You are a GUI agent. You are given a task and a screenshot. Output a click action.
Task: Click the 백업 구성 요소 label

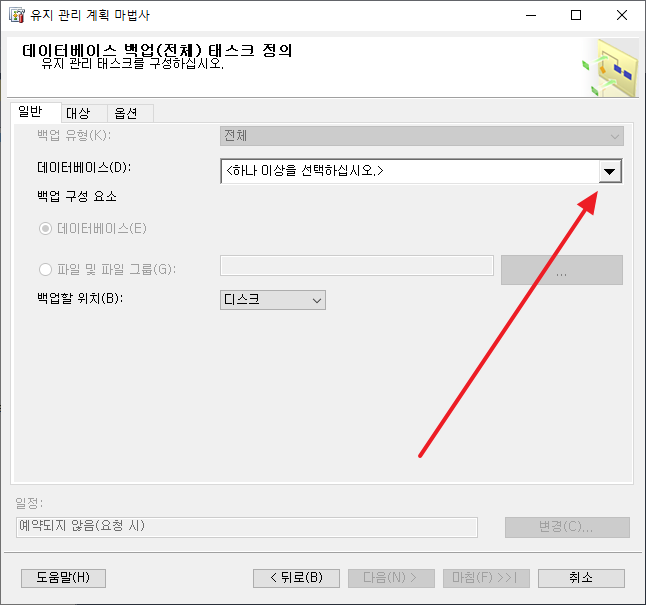tap(77, 197)
